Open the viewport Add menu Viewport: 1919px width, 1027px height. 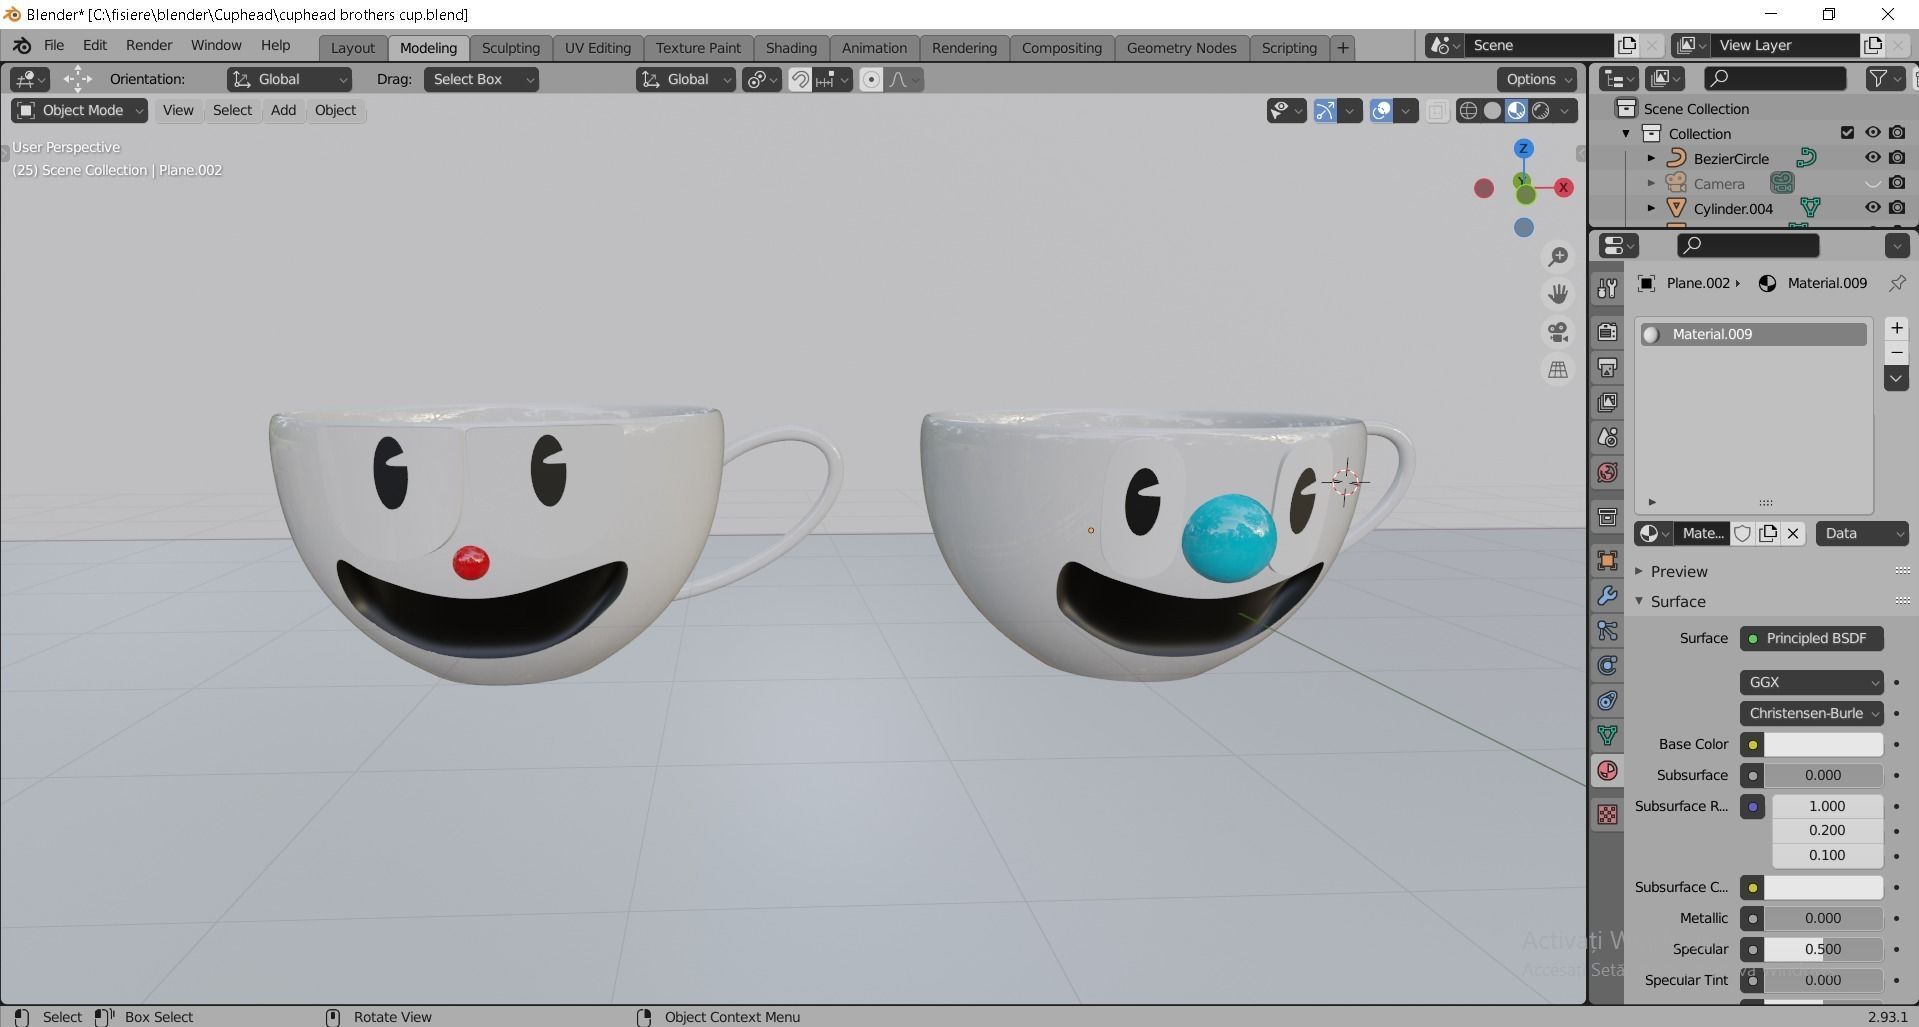point(283,110)
